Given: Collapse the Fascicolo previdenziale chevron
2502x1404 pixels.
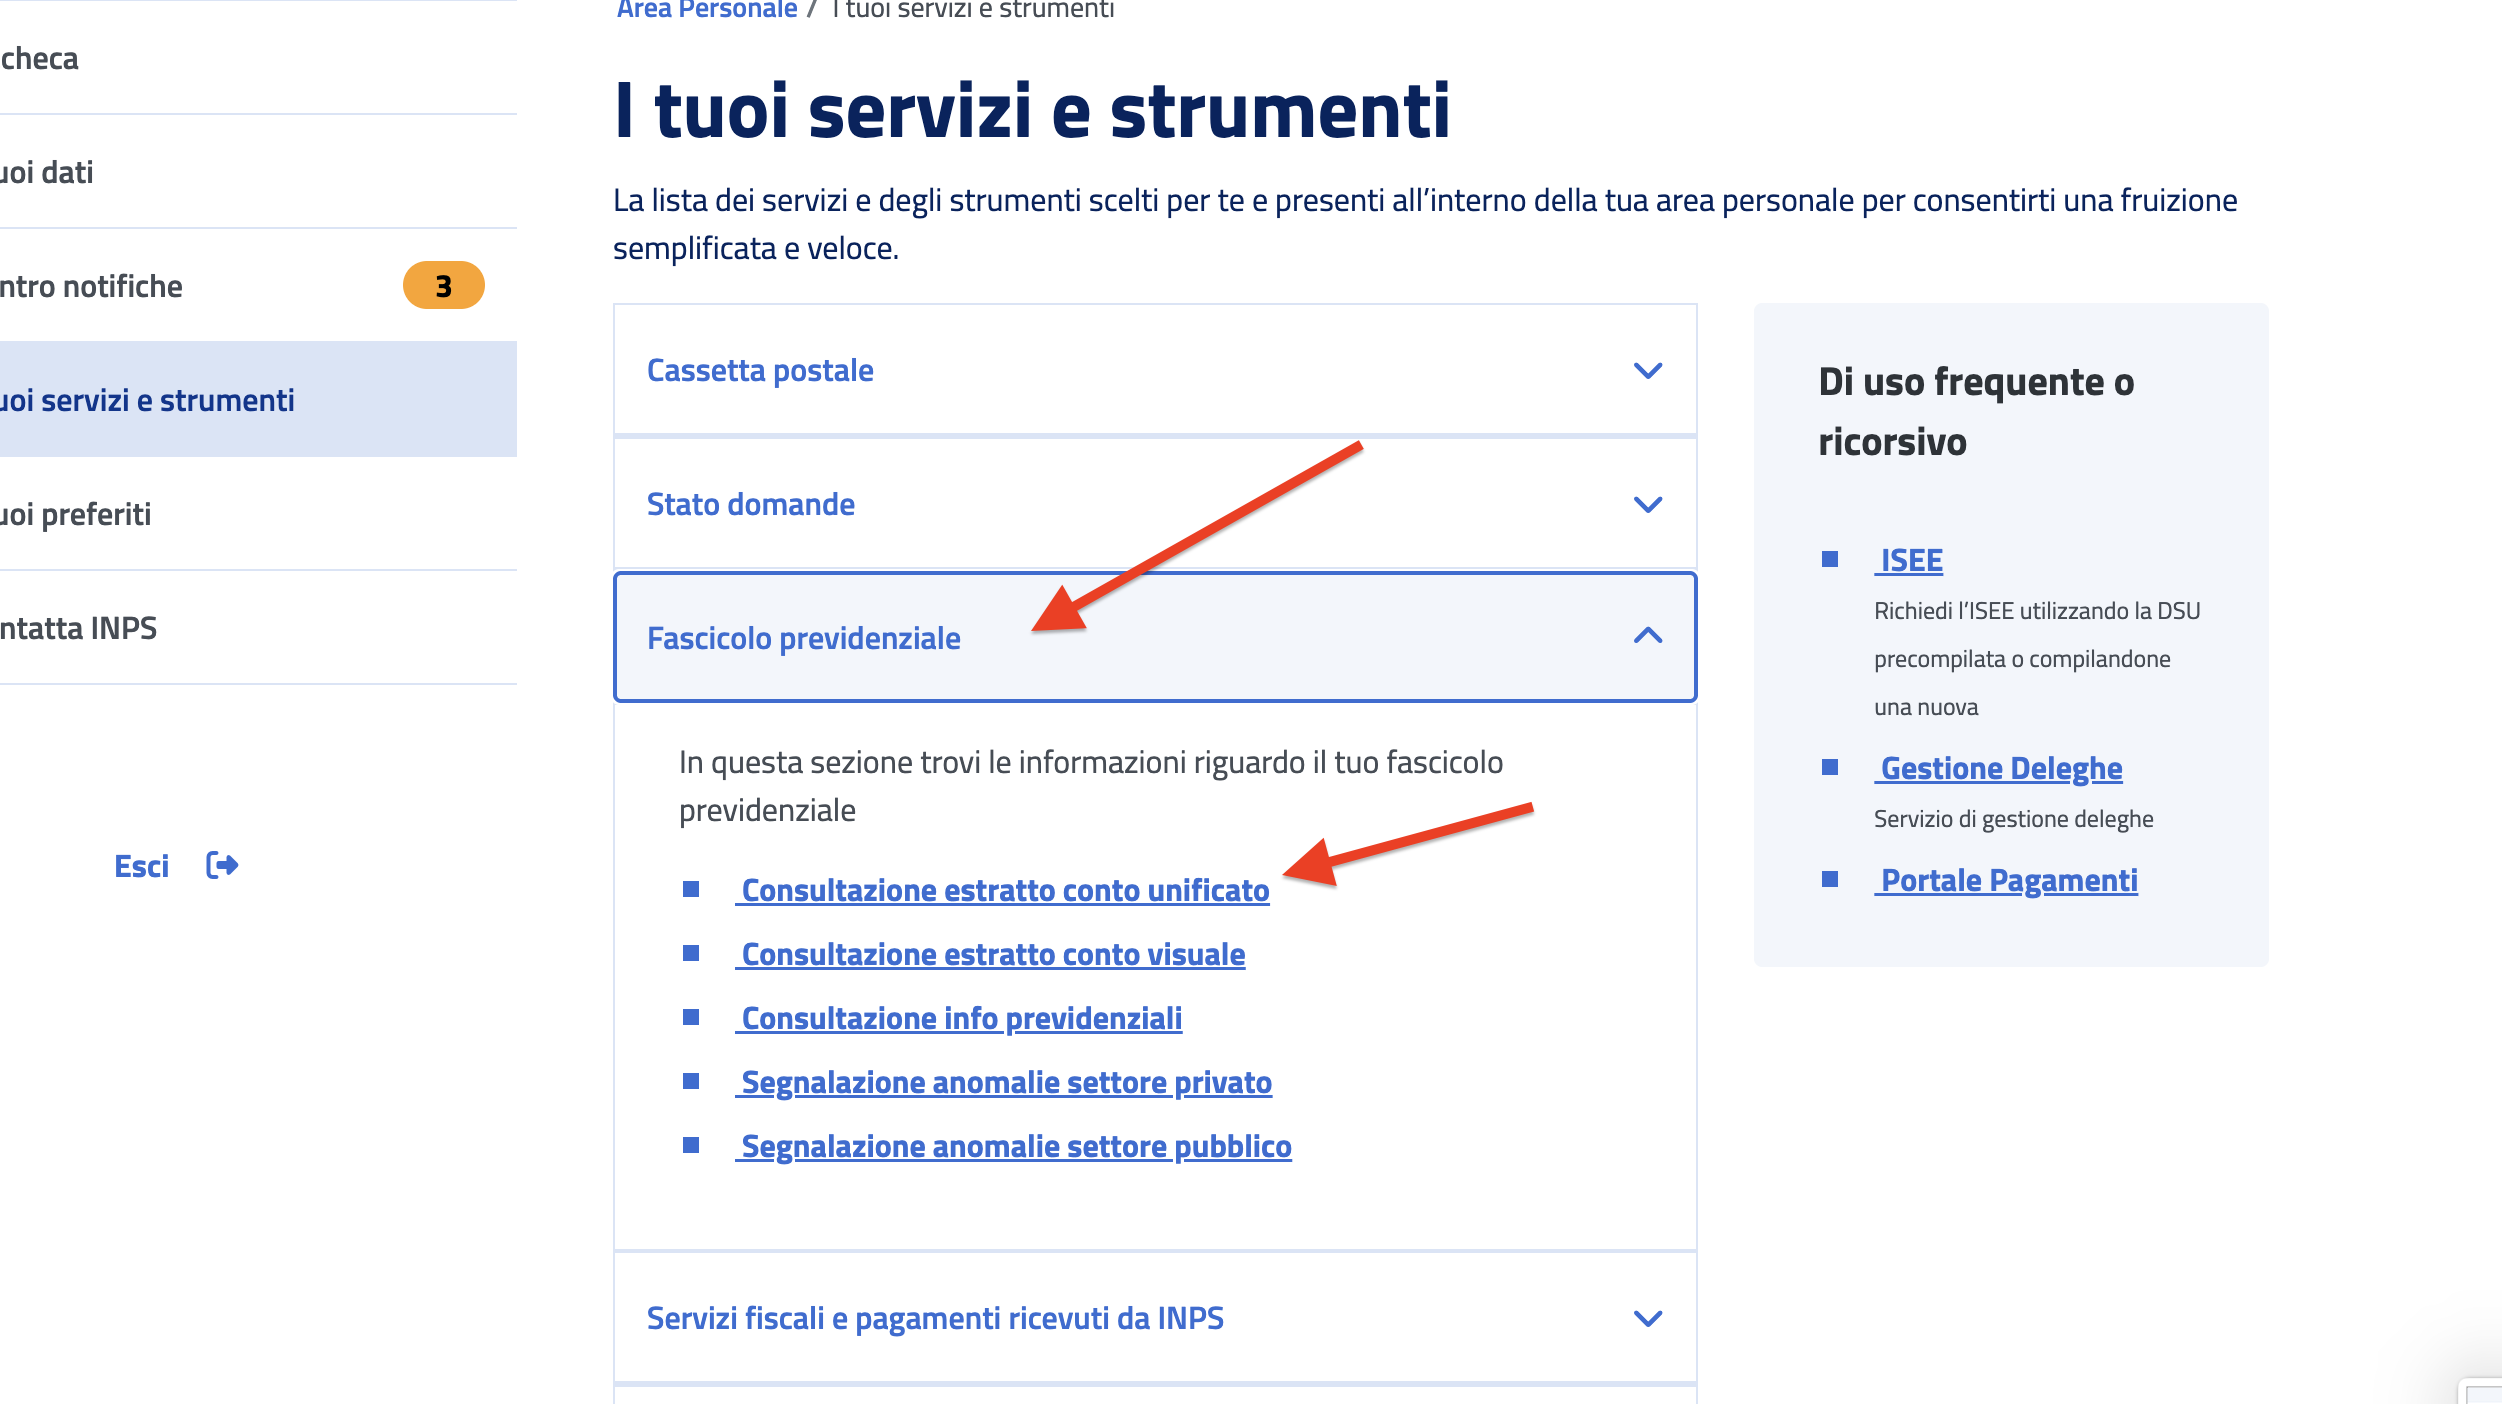Looking at the screenshot, I should pos(1647,636).
